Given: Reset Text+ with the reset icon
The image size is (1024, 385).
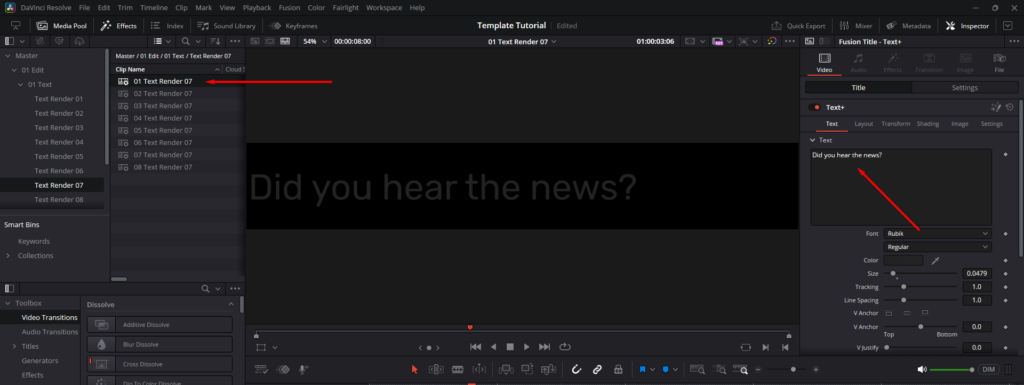Looking at the screenshot, I should (1010, 107).
